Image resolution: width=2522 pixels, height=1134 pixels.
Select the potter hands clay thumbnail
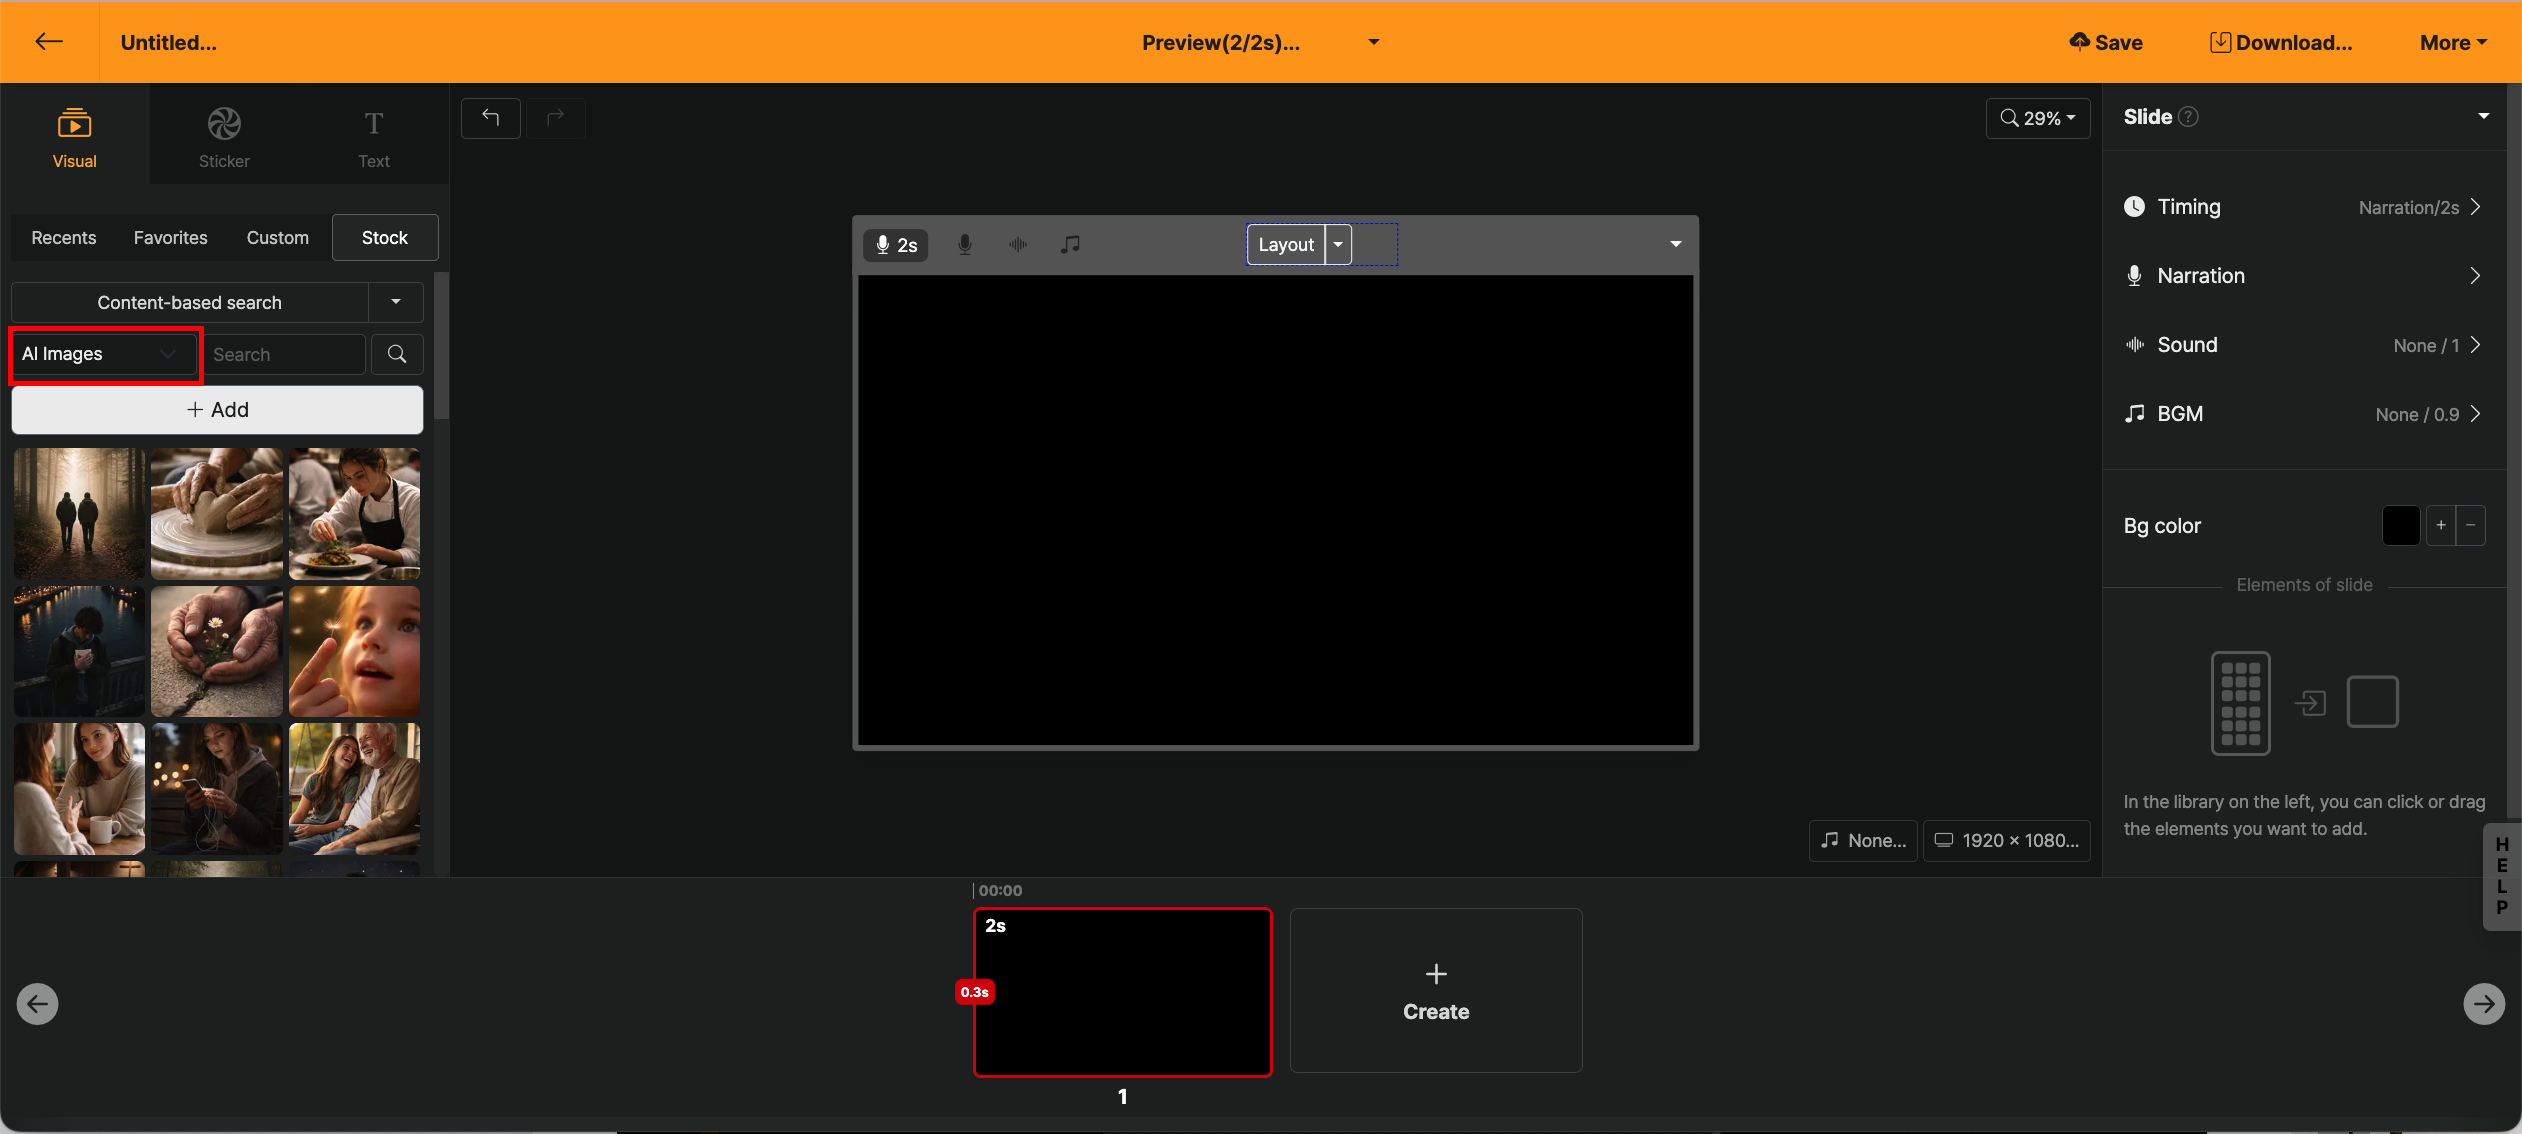coord(217,513)
